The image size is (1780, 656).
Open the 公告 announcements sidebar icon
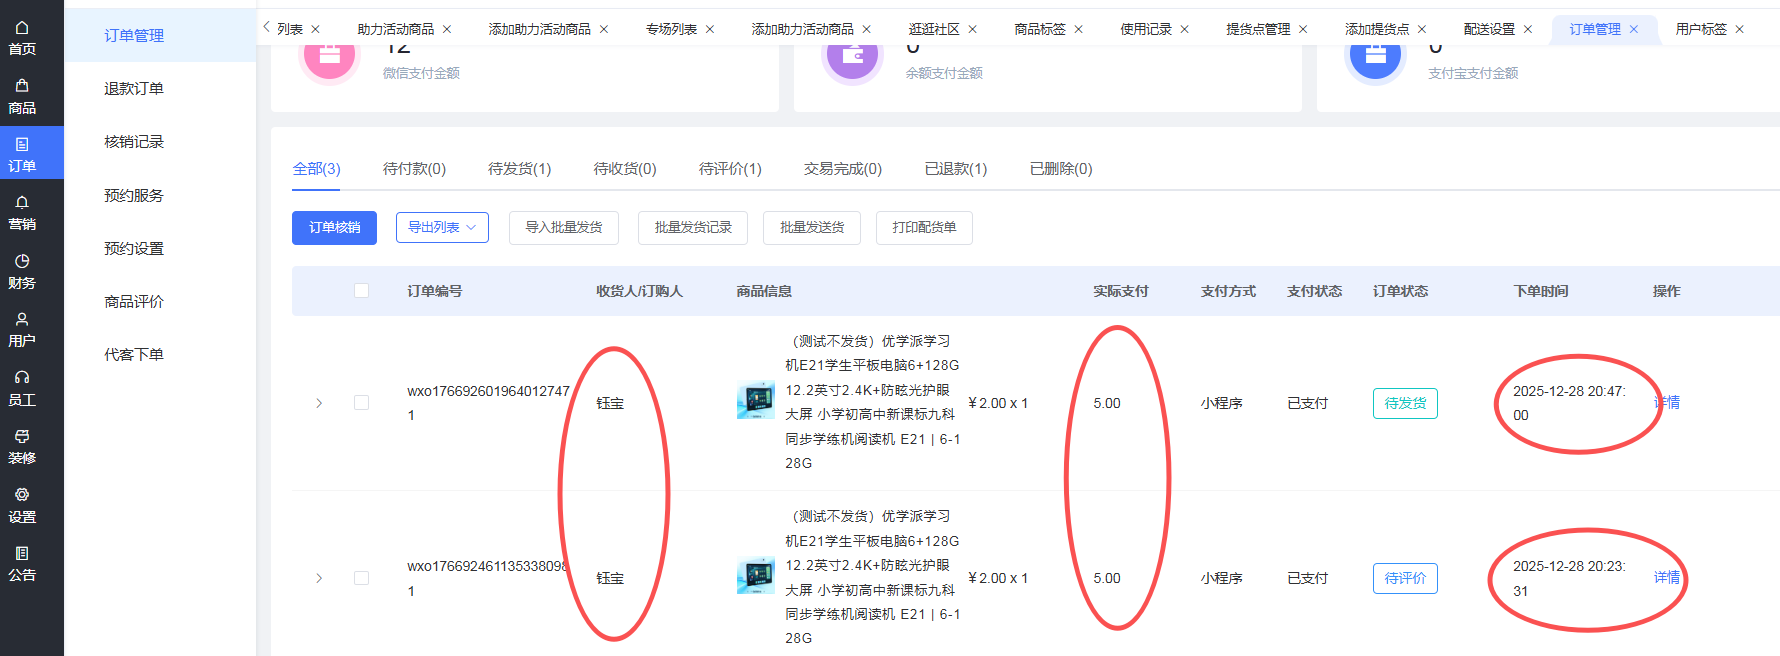(22, 564)
